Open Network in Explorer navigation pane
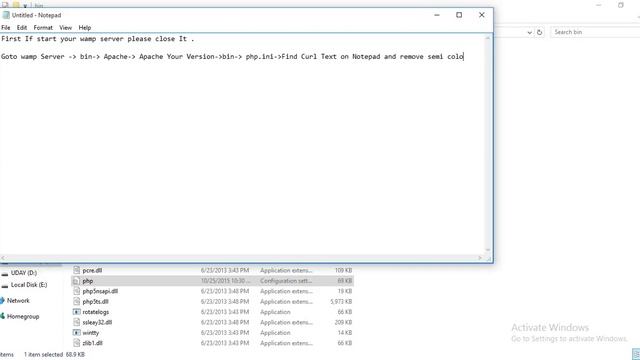 pyautogui.click(x=18, y=301)
